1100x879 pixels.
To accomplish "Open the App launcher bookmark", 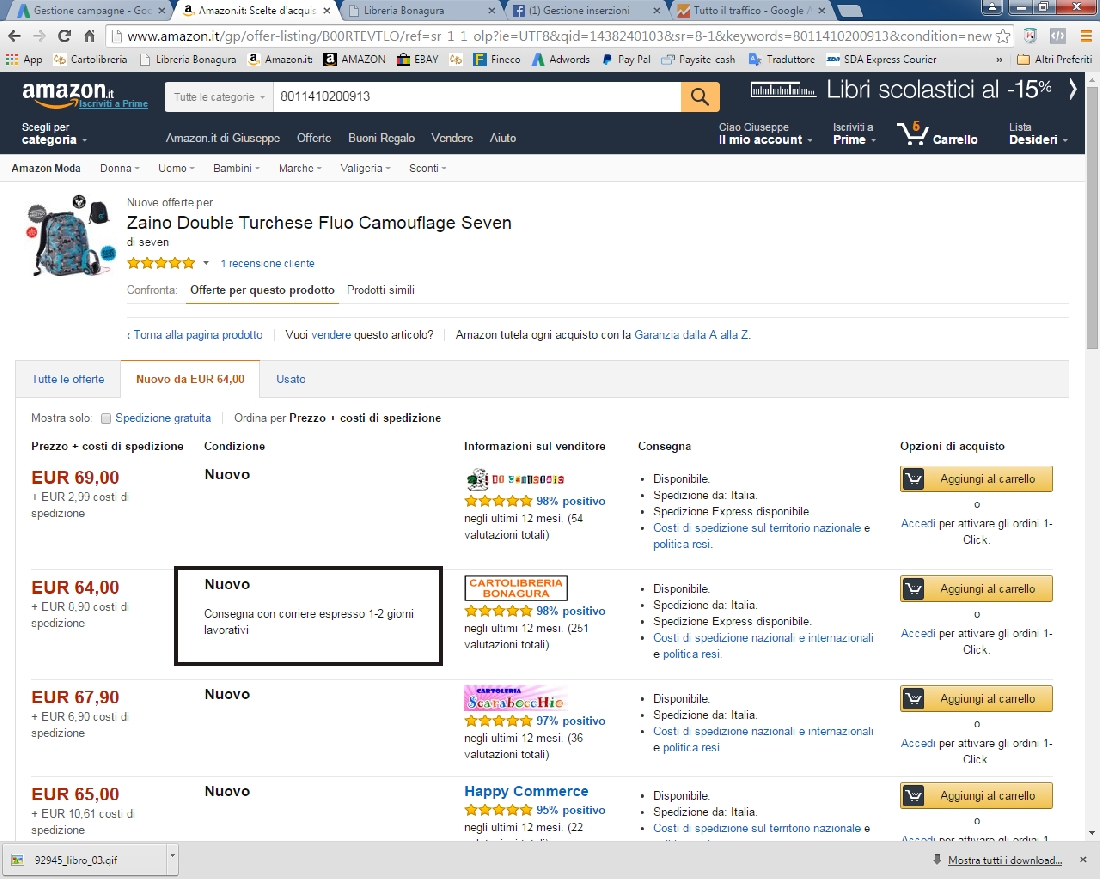I will [25, 60].
